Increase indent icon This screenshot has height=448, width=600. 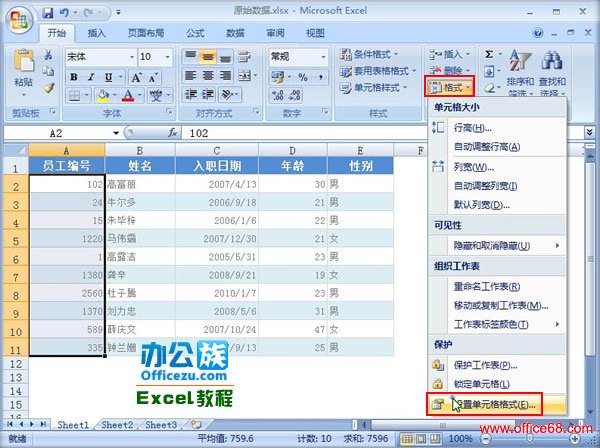(x=208, y=94)
